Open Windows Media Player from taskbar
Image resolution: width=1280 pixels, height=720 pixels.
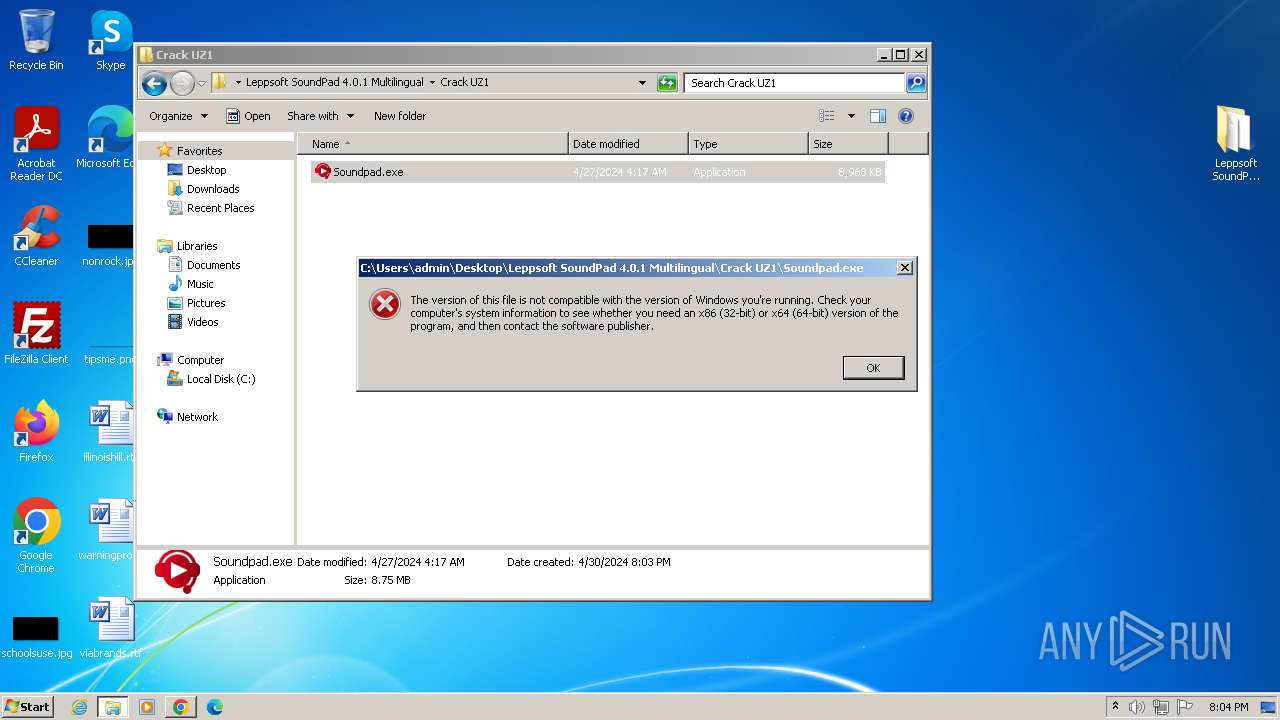tap(147, 707)
